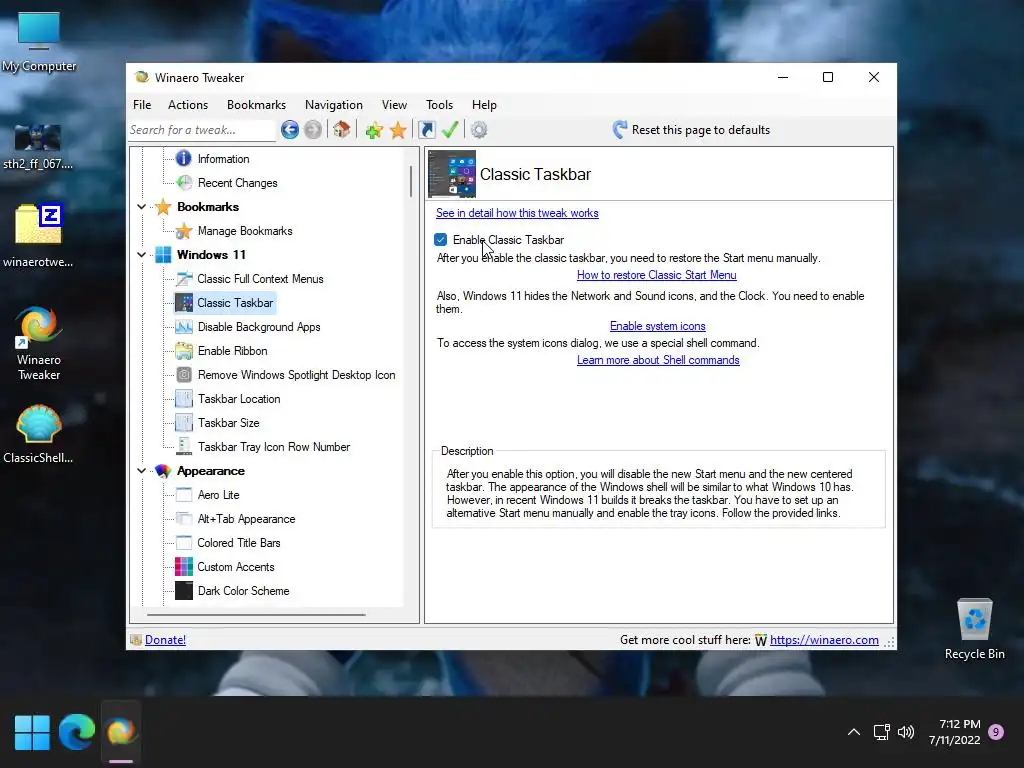Launch Microsoft Edge from the taskbar
Screen dimensions: 1024x768
(x=76, y=733)
